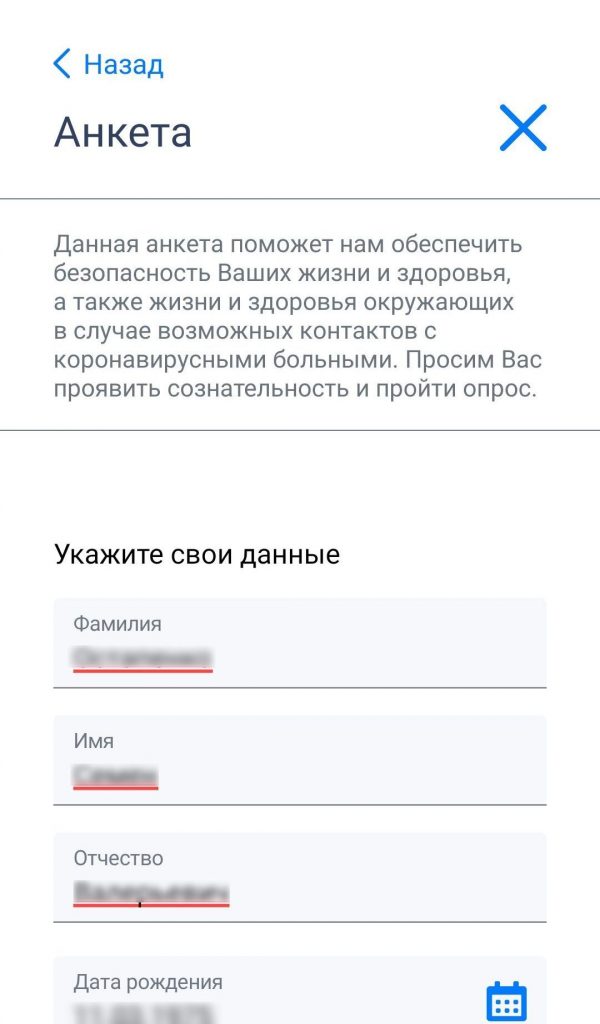Close the Анкета form with the X
The height and width of the screenshot is (1024, 600).
(523, 128)
